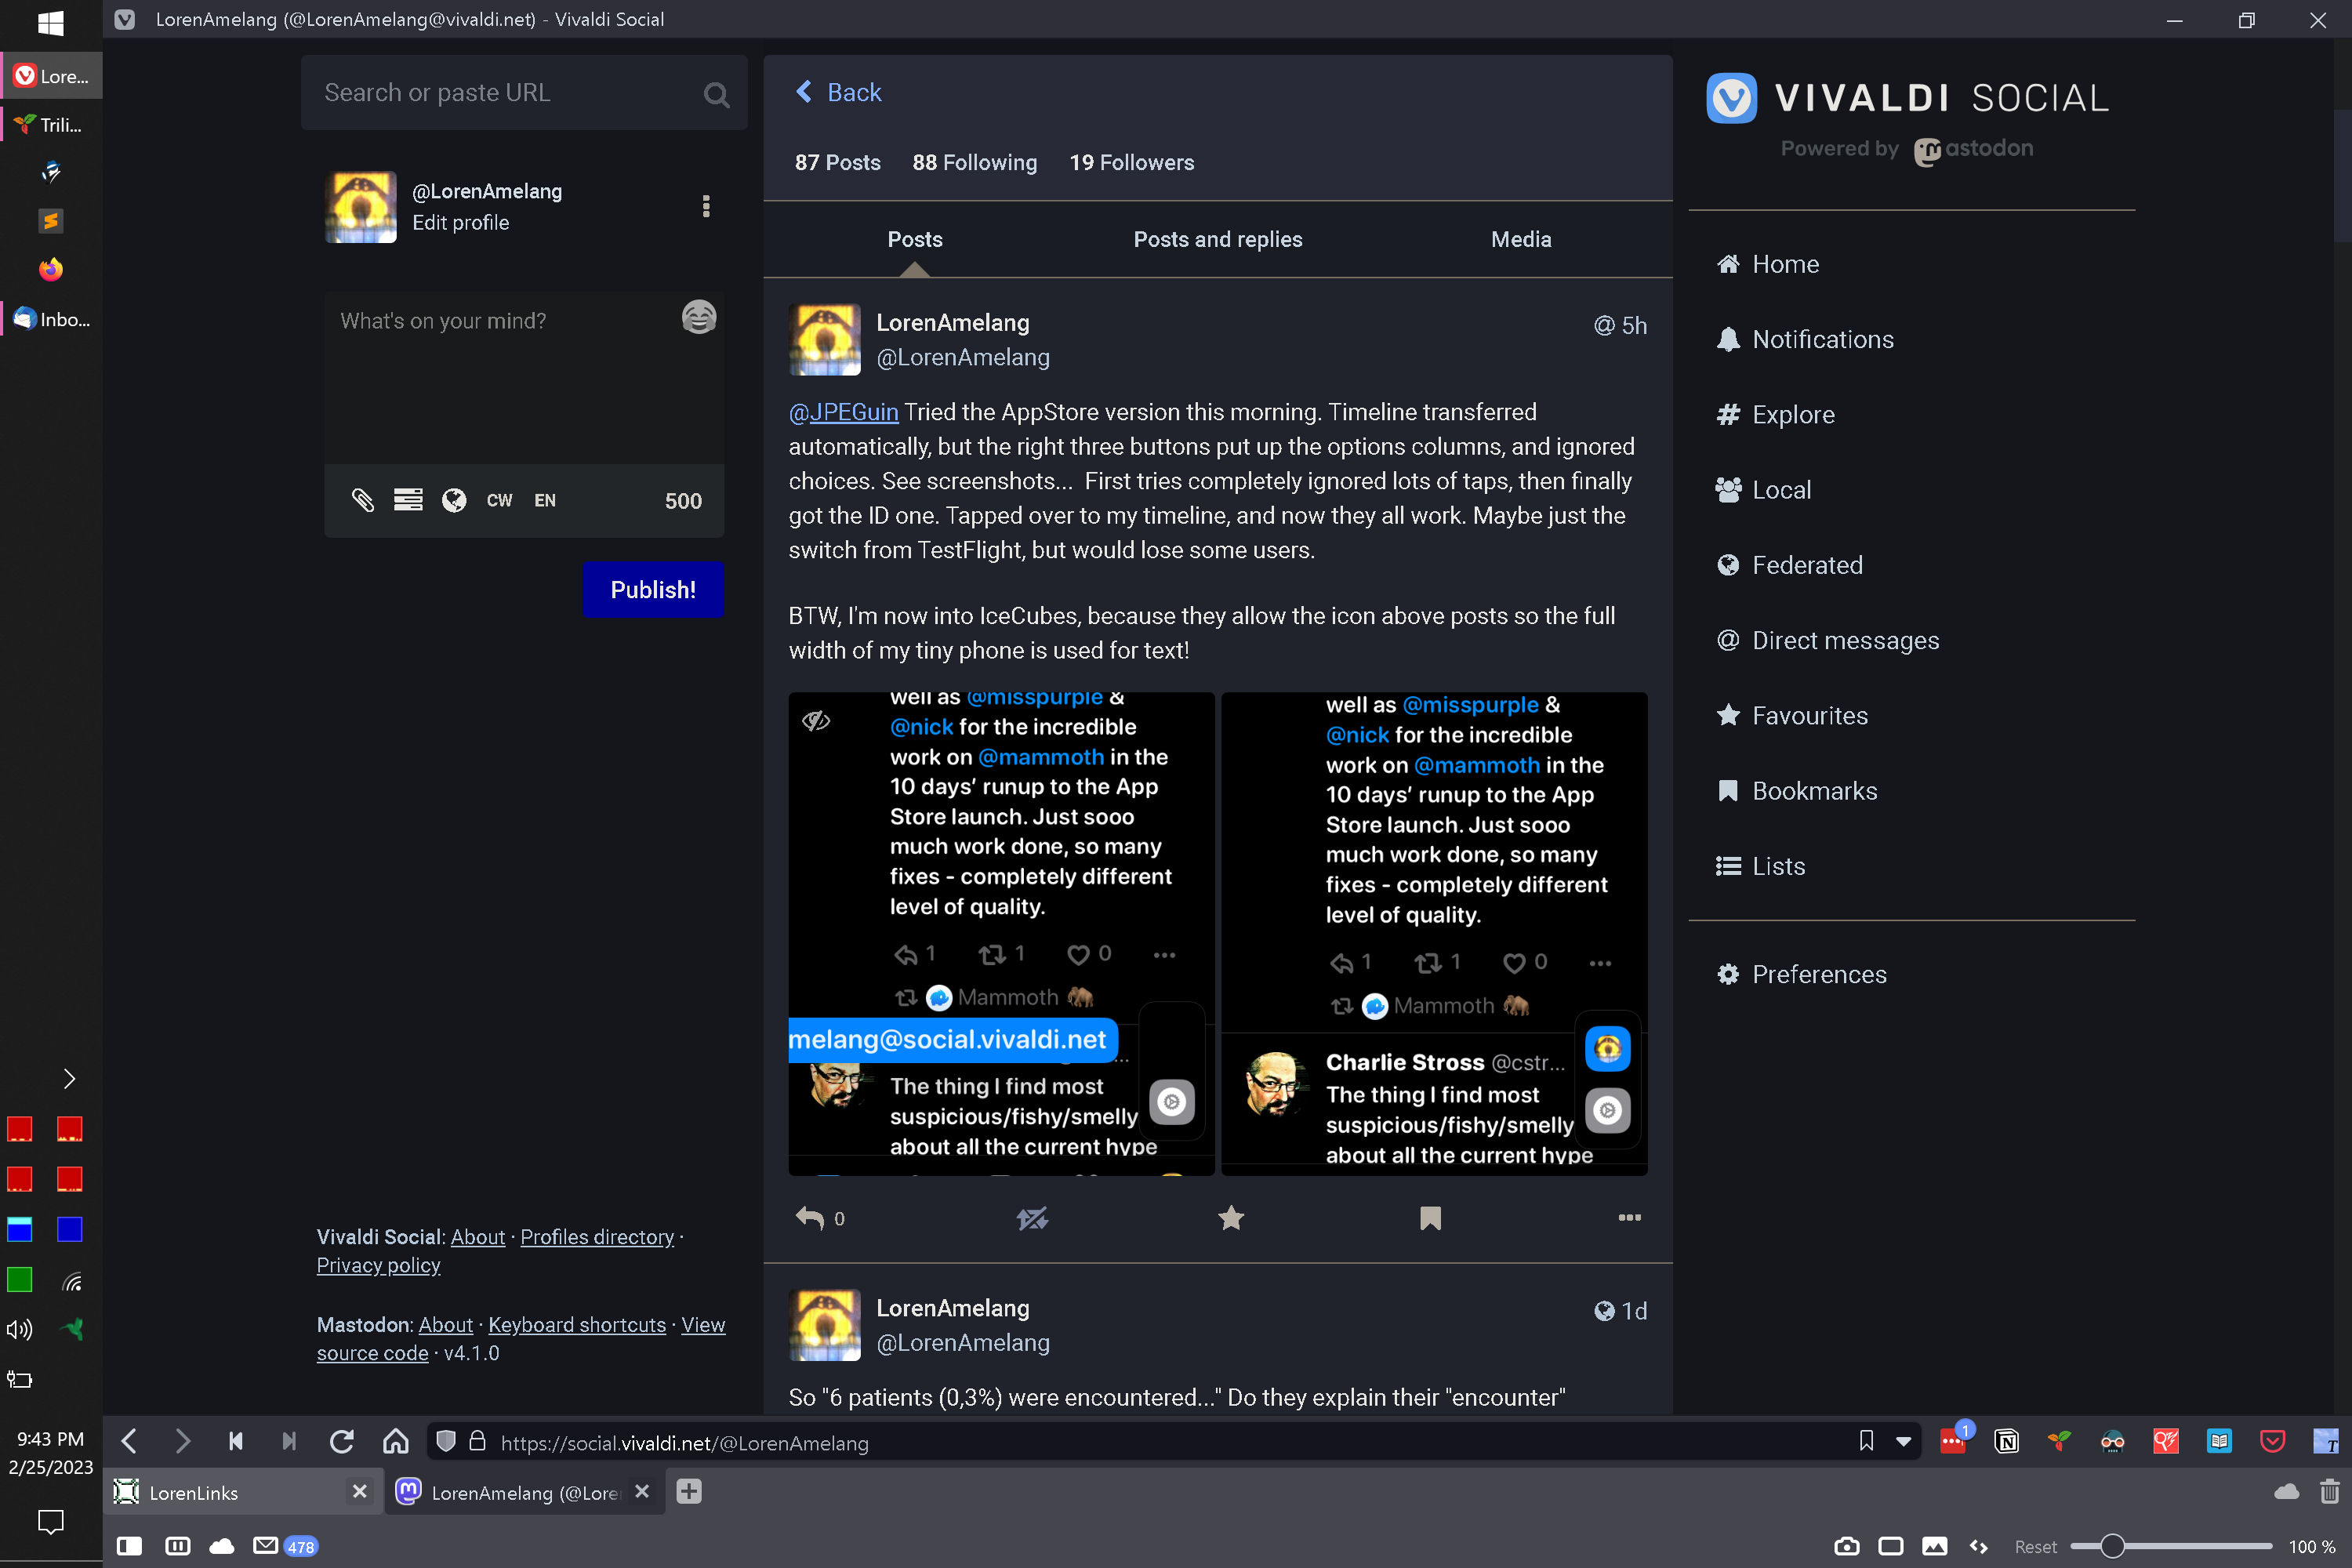Viewport: 2352px width, 1568px height.
Task: Close the LorenLinks tab
Action: click(359, 1491)
